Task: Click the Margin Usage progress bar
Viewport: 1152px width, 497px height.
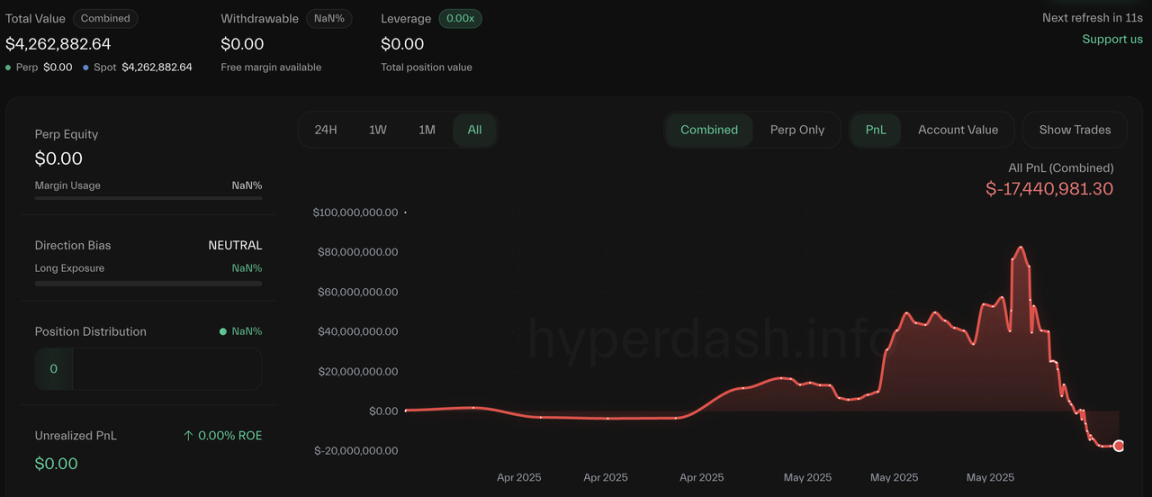Action: 148,199
